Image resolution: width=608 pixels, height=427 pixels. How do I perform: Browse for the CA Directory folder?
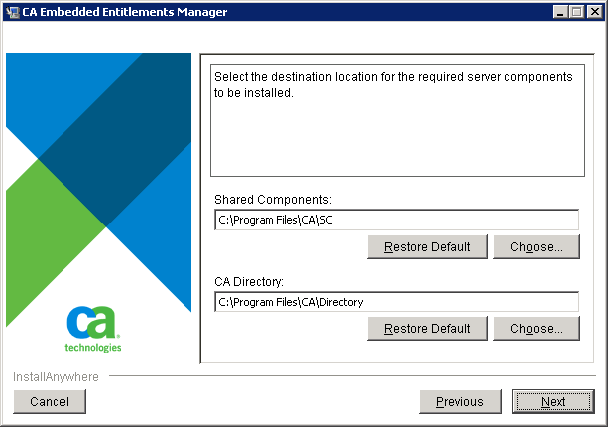point(536,328)
